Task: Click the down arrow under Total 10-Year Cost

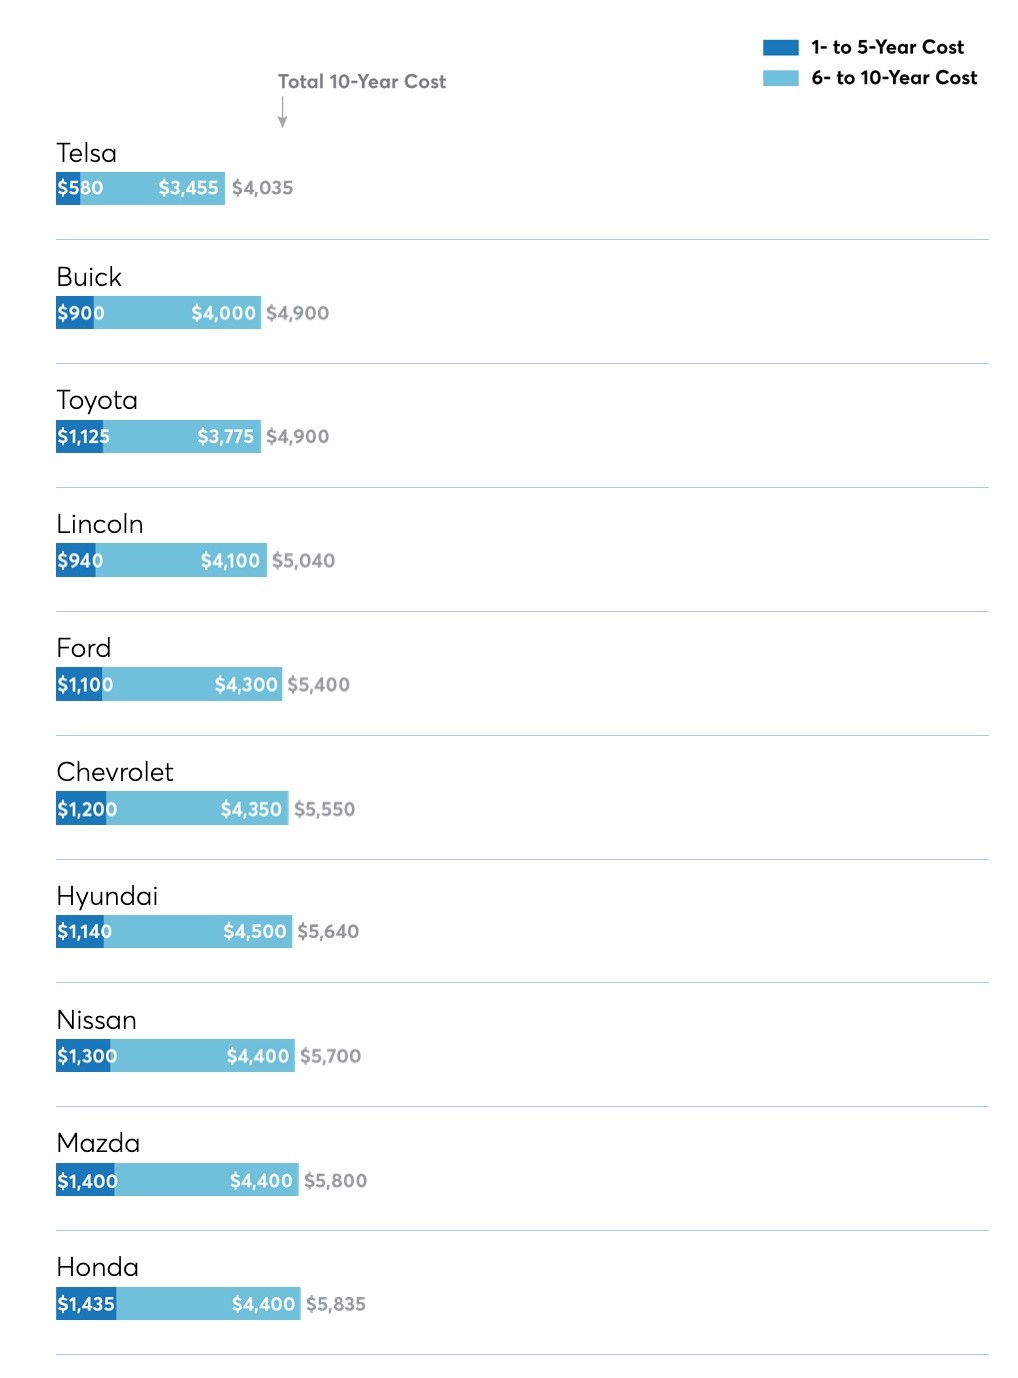Action: [x=283, y=112]
